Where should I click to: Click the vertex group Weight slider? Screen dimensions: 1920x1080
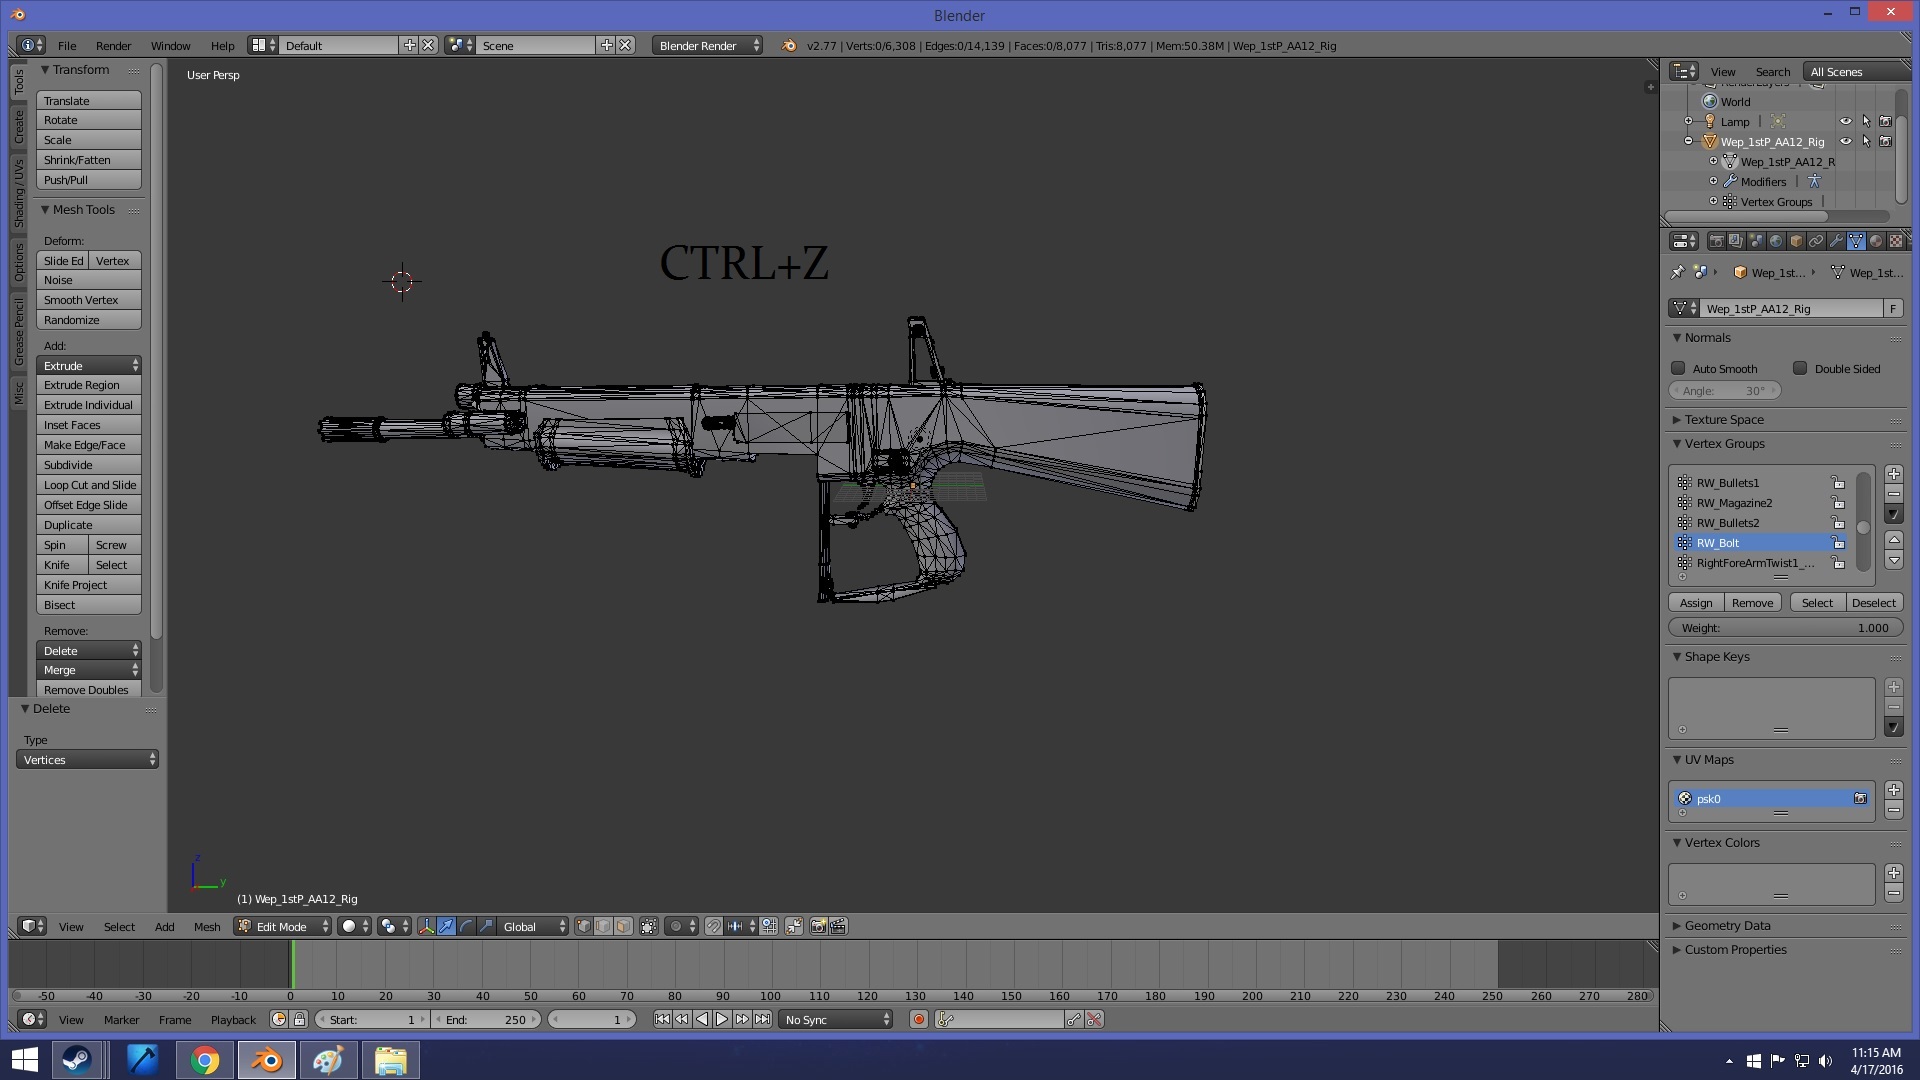point(1785,628)
